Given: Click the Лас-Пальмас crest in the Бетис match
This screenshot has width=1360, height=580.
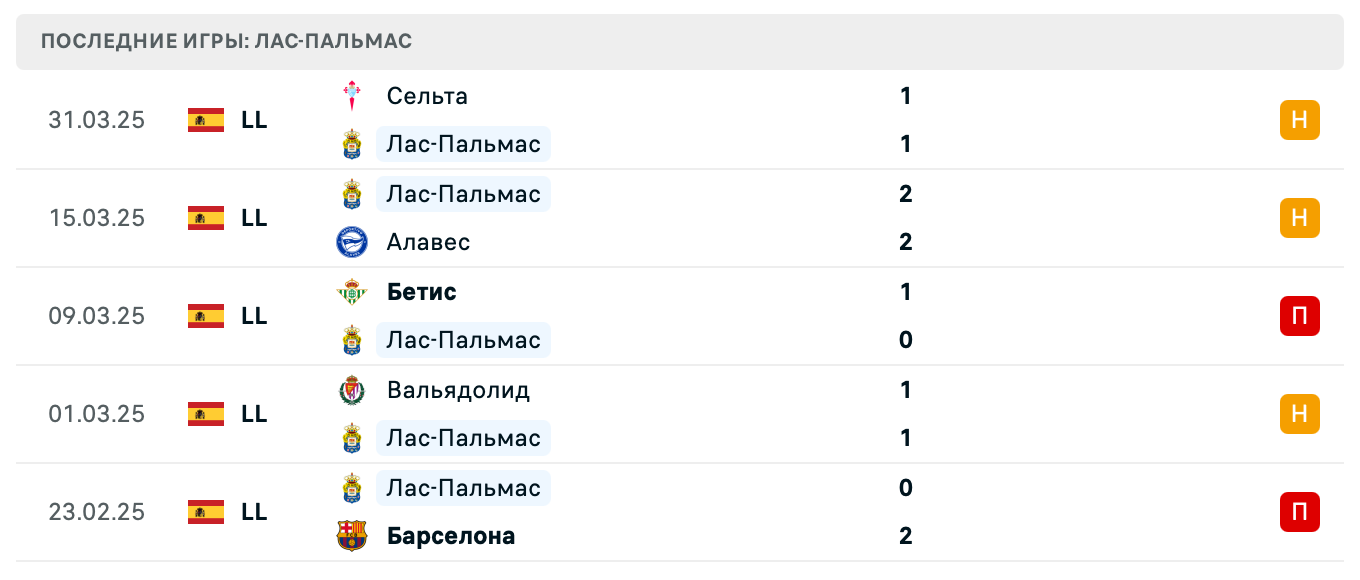Looking at the screenshot, I should 351,340.
